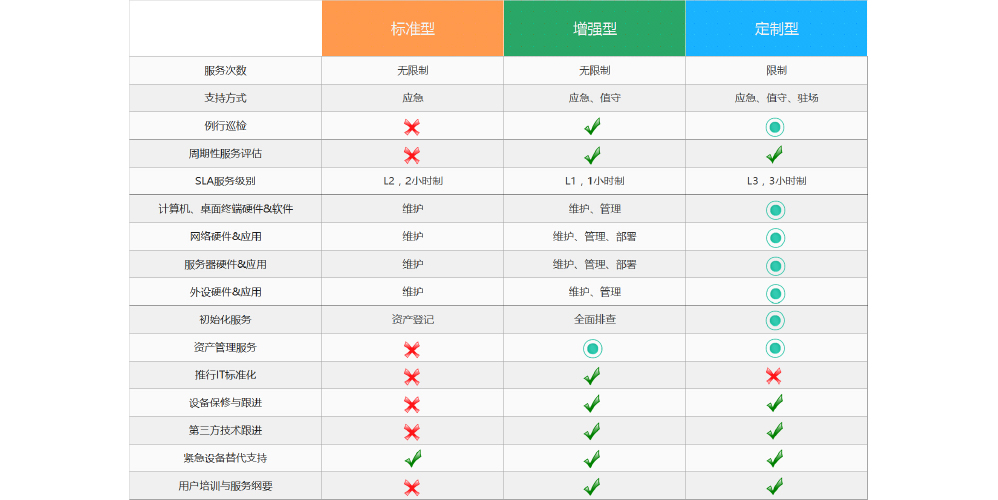Click 增强型 teal circle for 资产管理服务
Viewport: 998px width, 500px height.
tap(593, 349)
